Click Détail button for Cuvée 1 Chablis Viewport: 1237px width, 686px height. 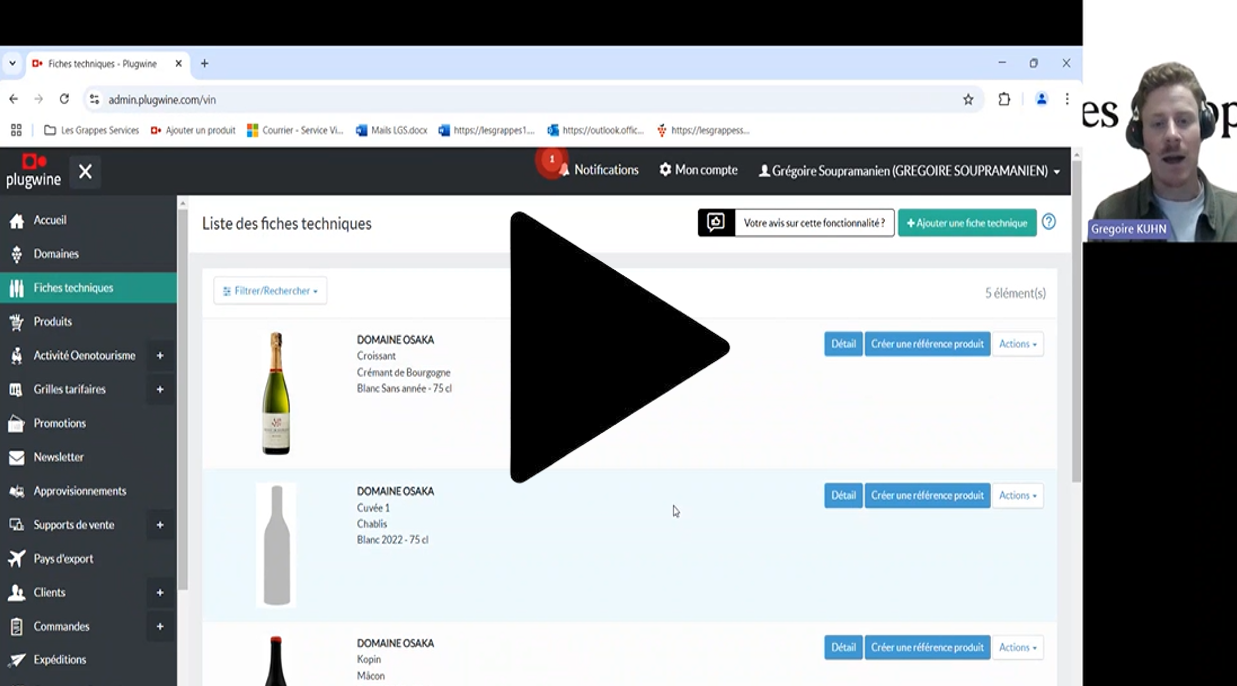tap(843, 496)
